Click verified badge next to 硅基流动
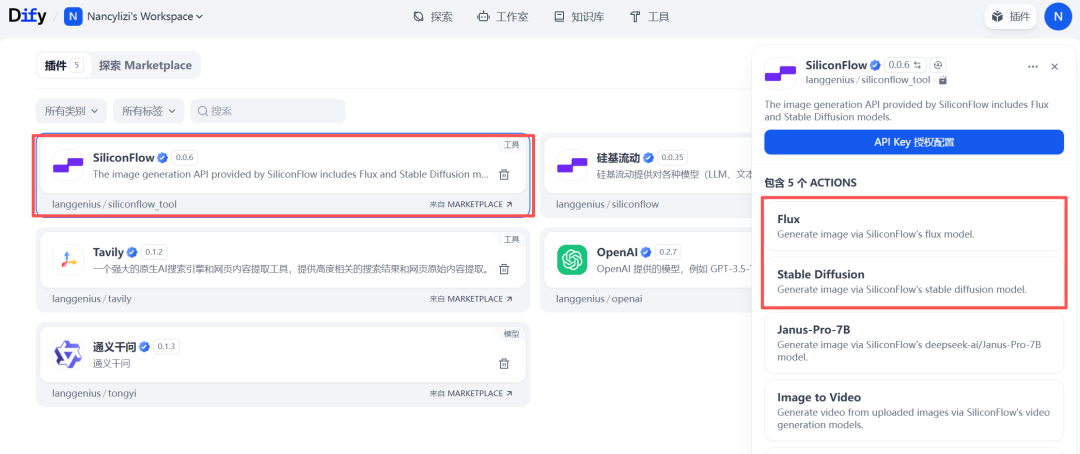This screenshot has width=1080, height=454. coord(649,157)
